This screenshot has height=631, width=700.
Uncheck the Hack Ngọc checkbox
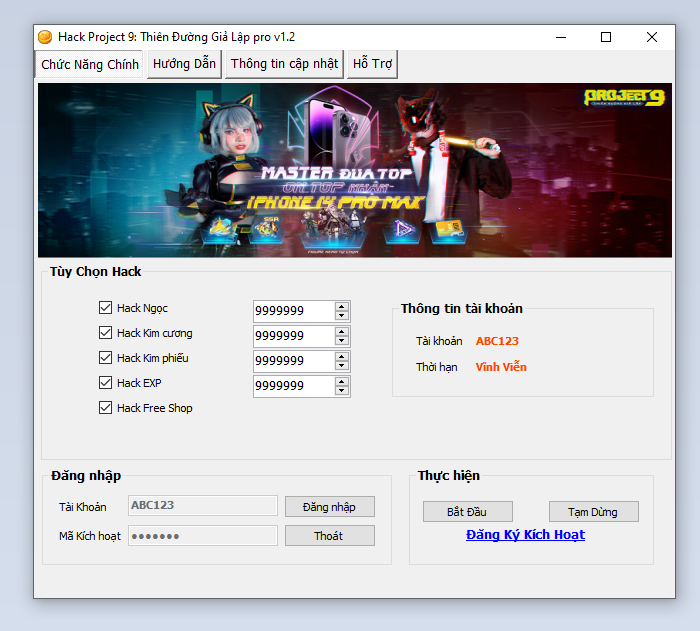click(x=106, y=308)
